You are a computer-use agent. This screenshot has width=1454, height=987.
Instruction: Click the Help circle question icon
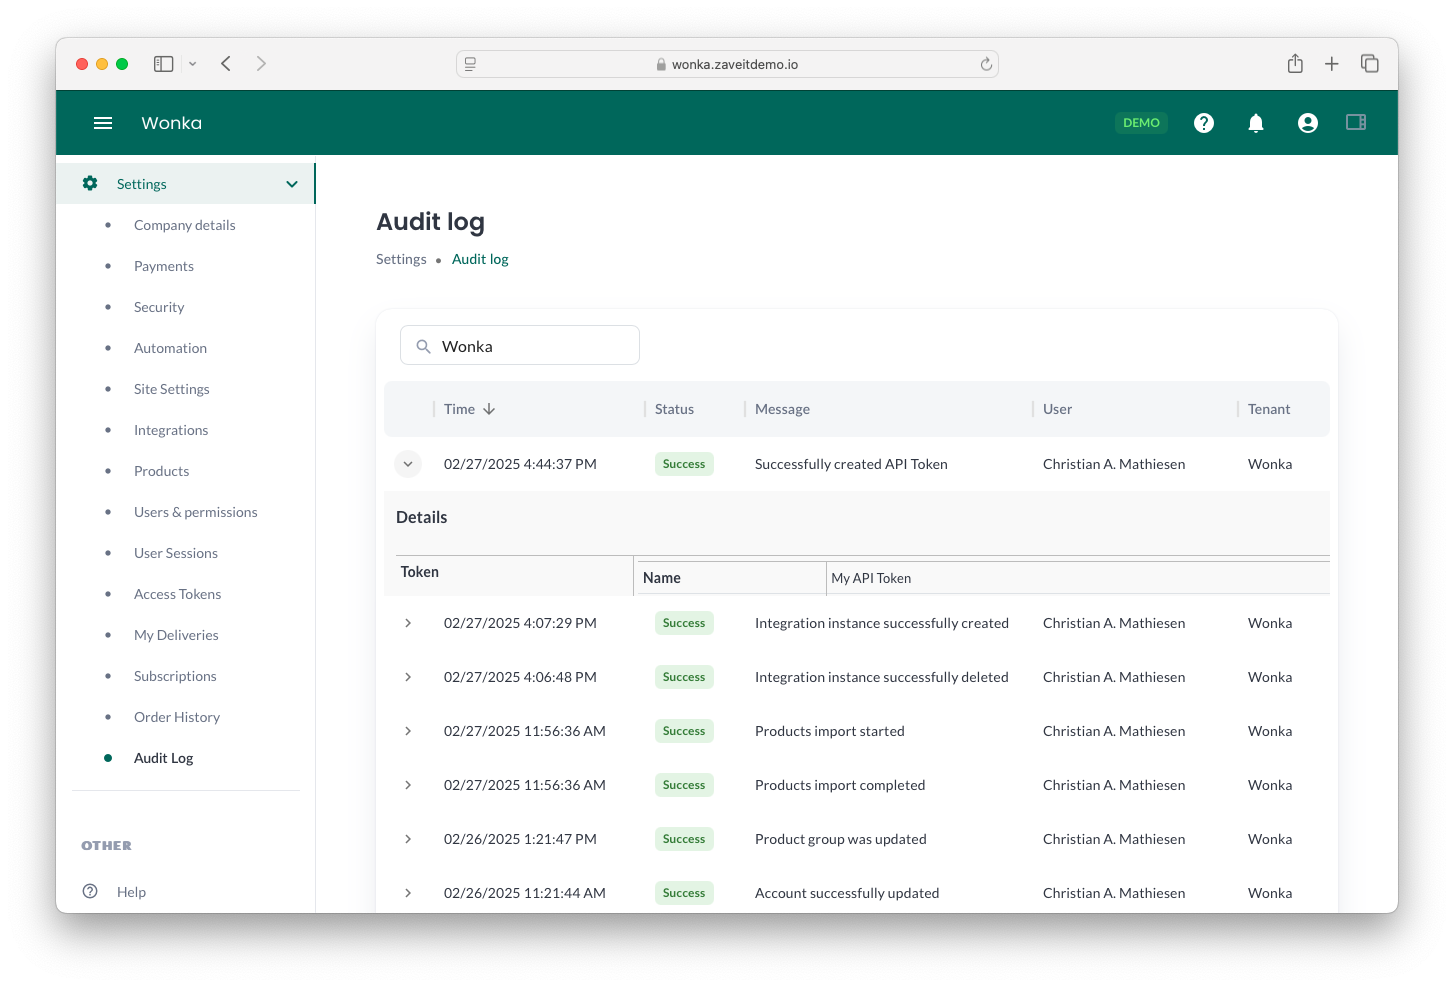pyautogui.click(x=90, y=891)
